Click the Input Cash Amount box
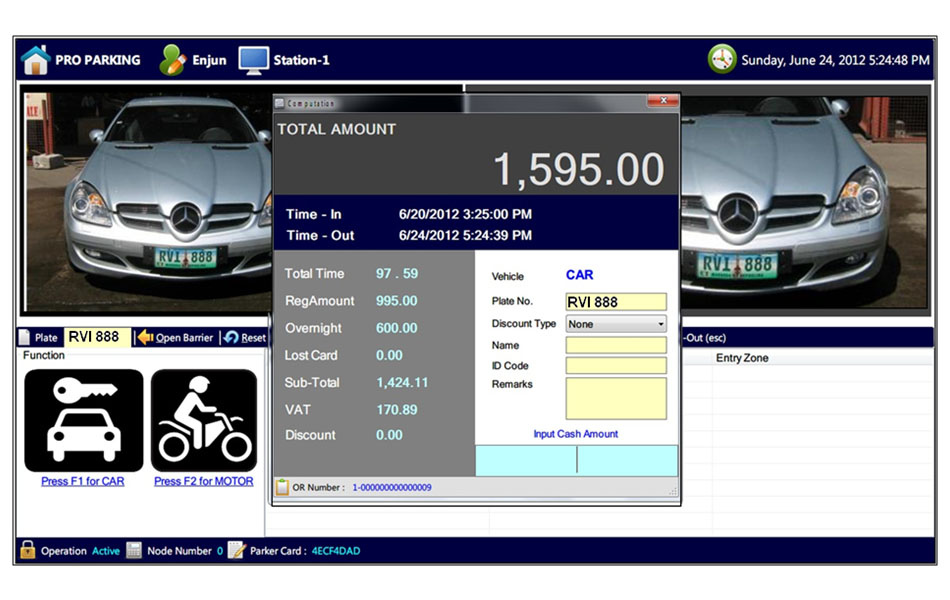The image size is (950, 600). tap(576, 460)
